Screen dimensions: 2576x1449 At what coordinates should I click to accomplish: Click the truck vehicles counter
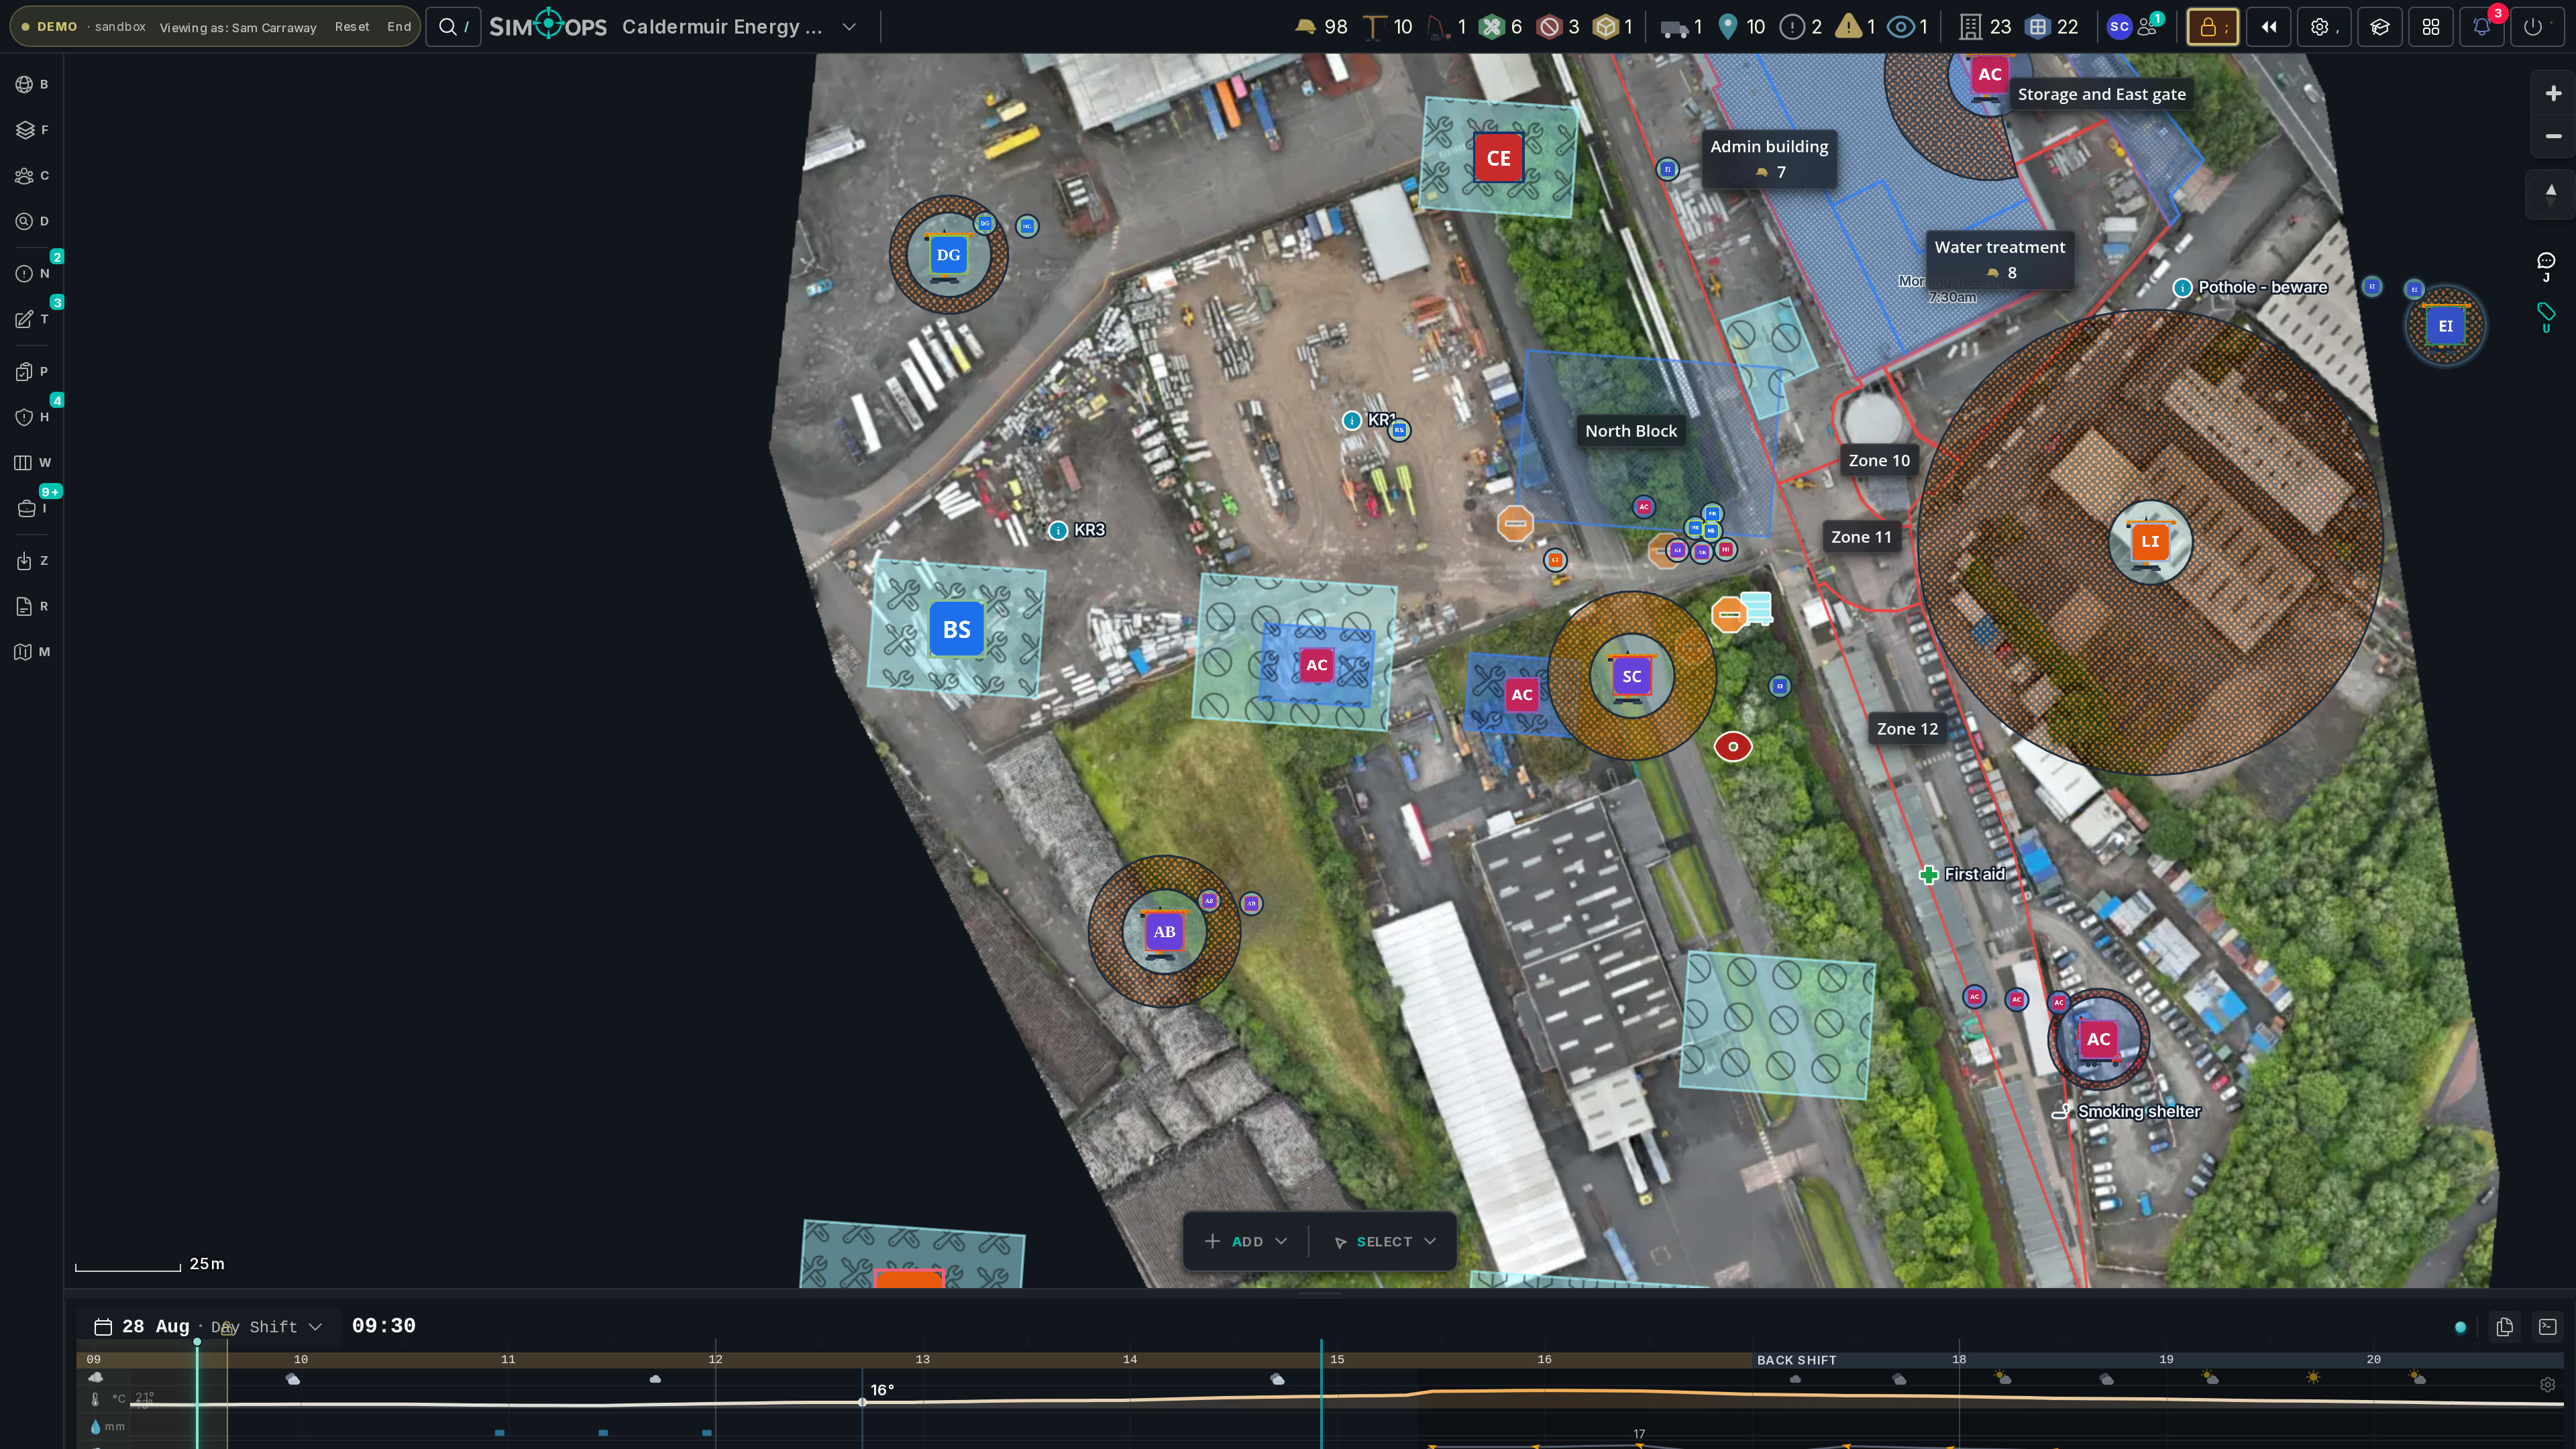pos(1681,27)
